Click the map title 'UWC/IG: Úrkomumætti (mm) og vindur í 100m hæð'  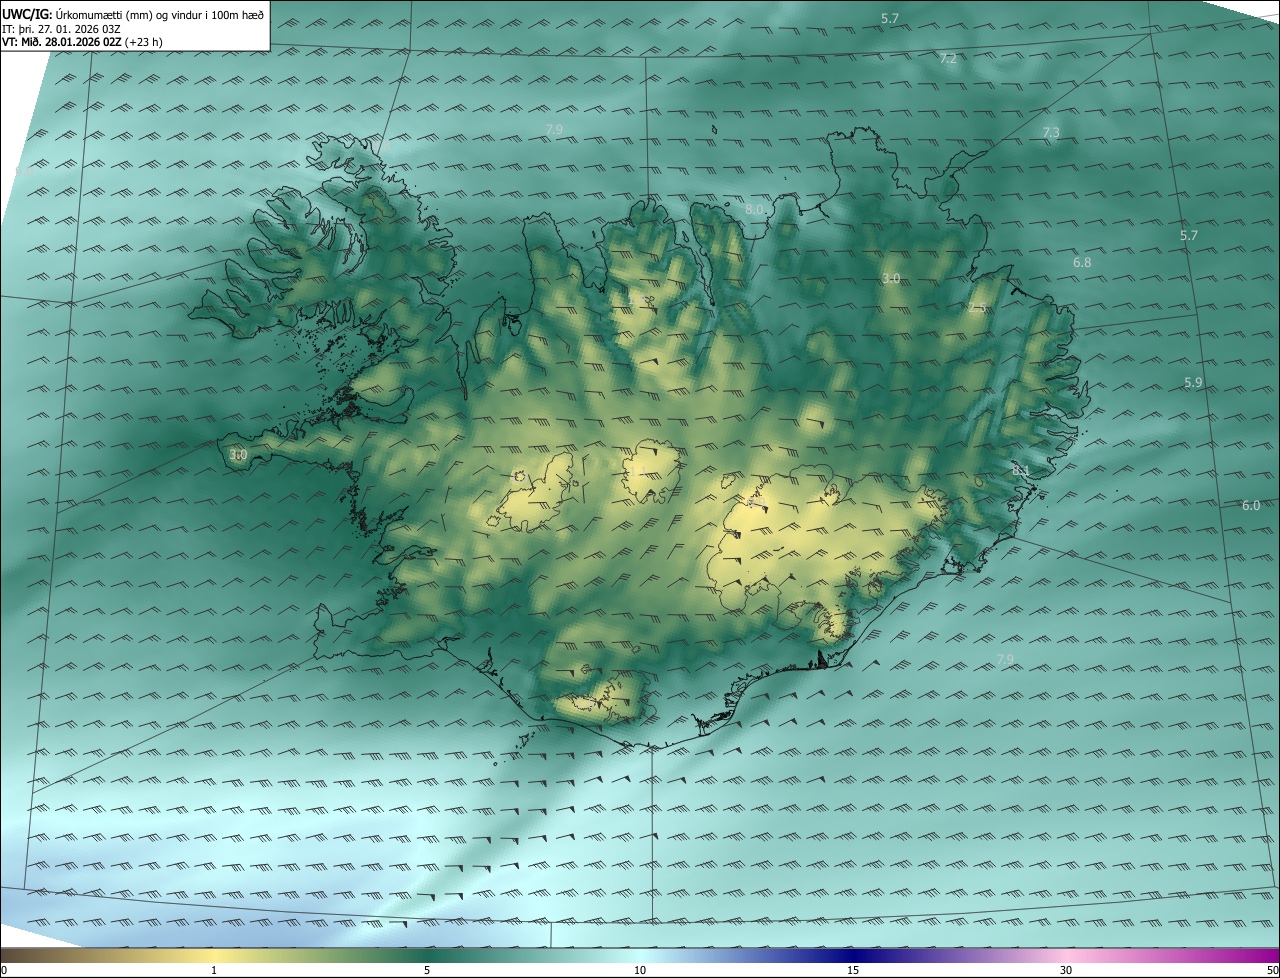point(133,14)
